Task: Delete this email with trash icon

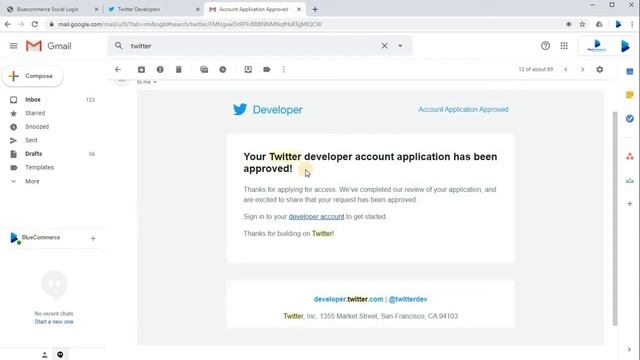Action: (x=179, y=69)
